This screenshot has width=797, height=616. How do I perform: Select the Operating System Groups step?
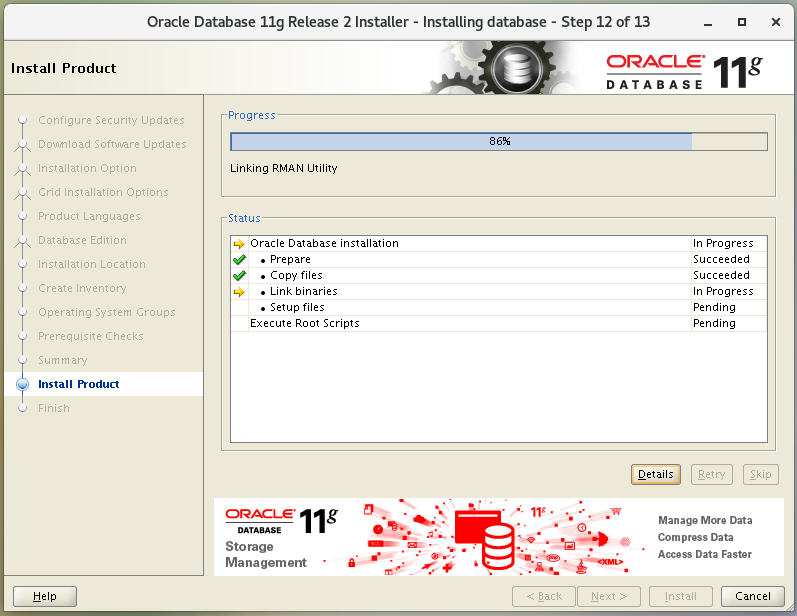click(x=107, y=312)
